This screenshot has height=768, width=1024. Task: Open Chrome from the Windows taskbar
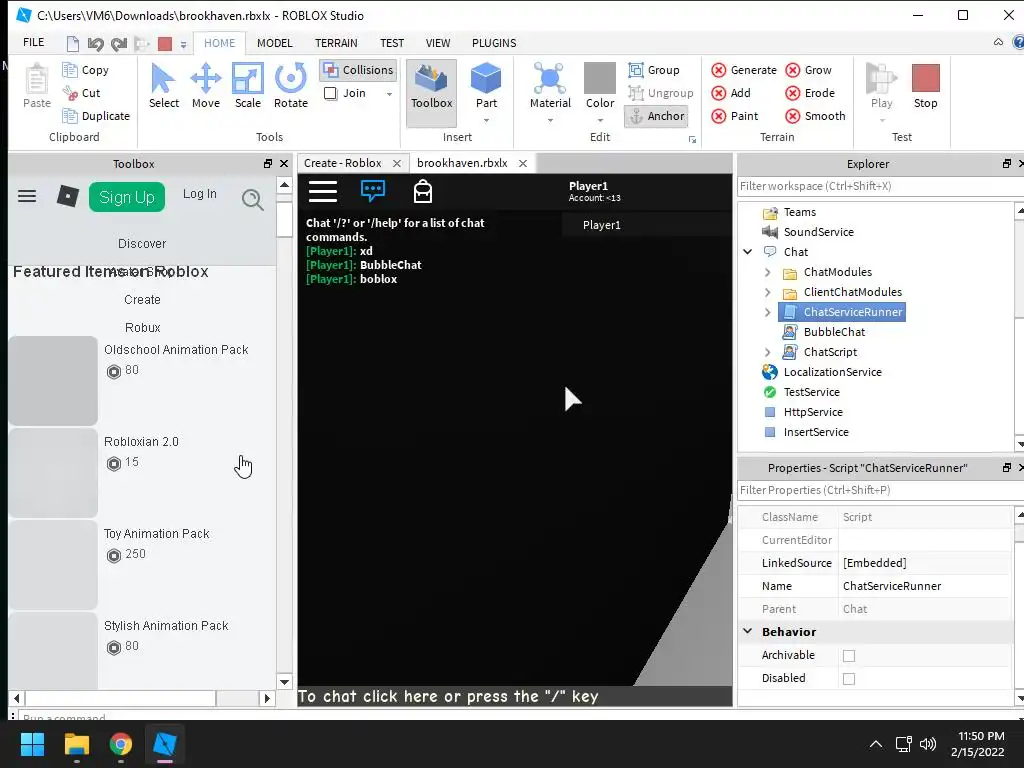pyautogui.click(x=120, y=744)
